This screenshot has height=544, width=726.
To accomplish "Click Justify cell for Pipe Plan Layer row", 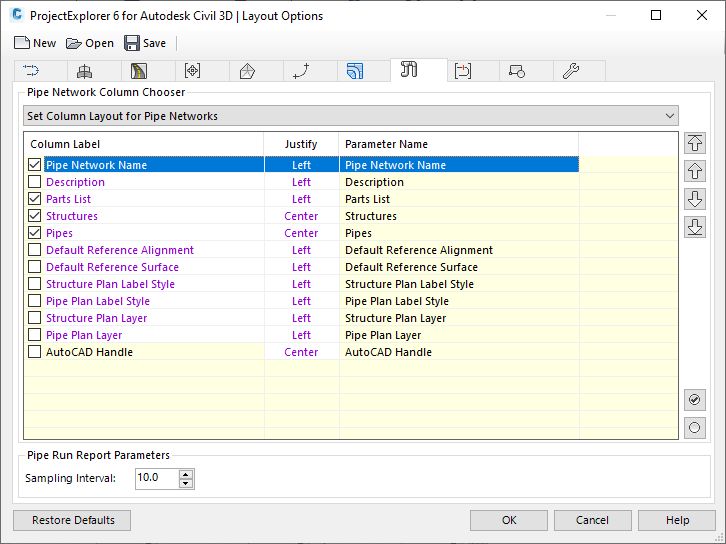I will pyautogui.click(x=301, y=335).
